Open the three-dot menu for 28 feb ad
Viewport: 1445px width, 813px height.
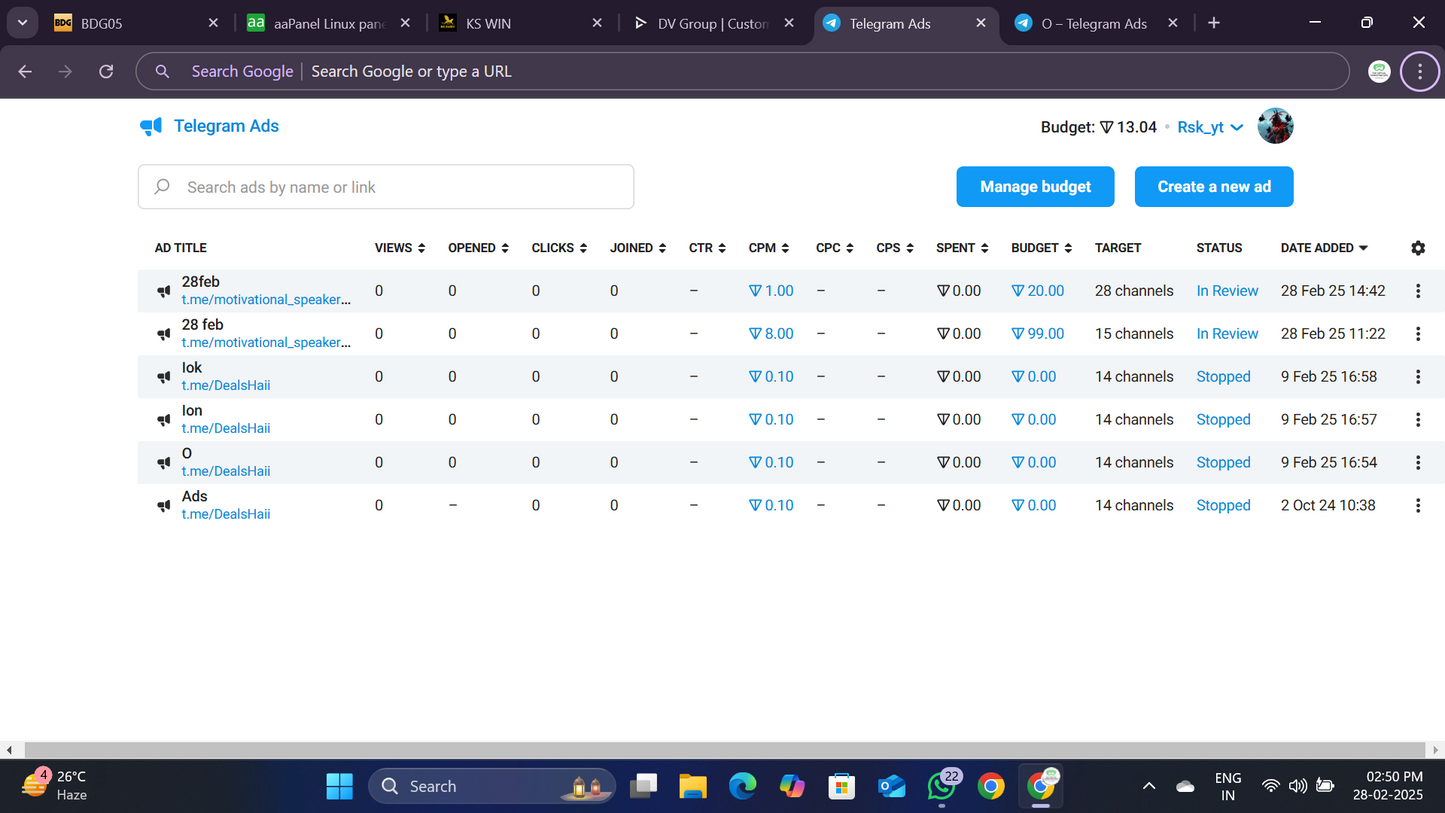tap(1418, 334)
